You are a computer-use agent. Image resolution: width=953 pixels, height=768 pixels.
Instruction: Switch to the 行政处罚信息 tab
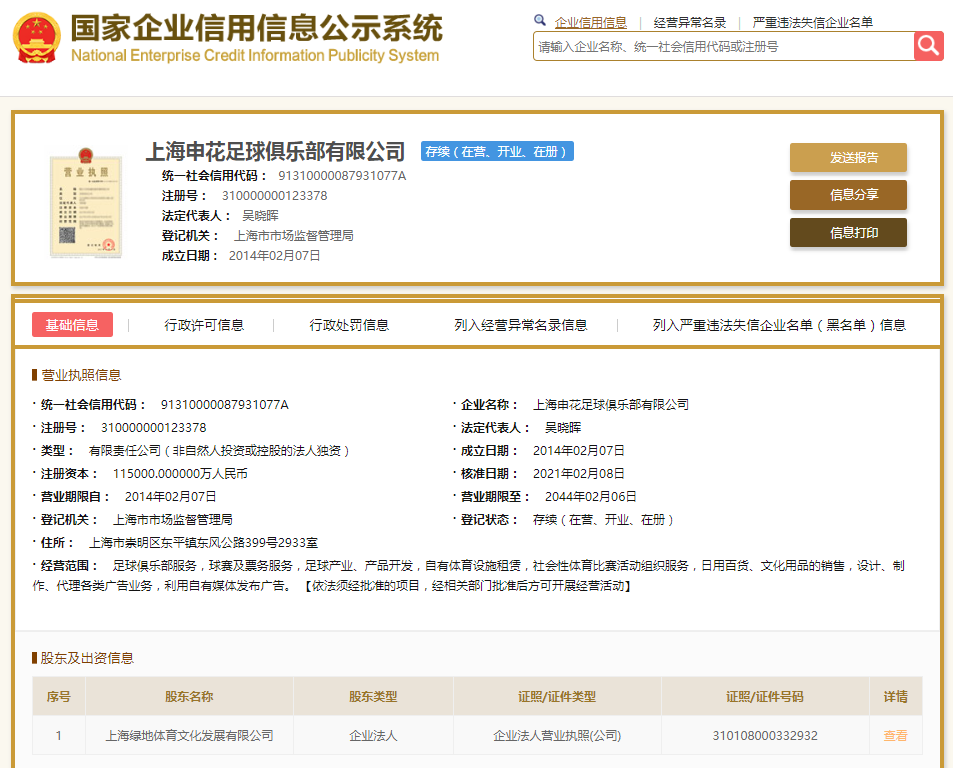(349, 325)
